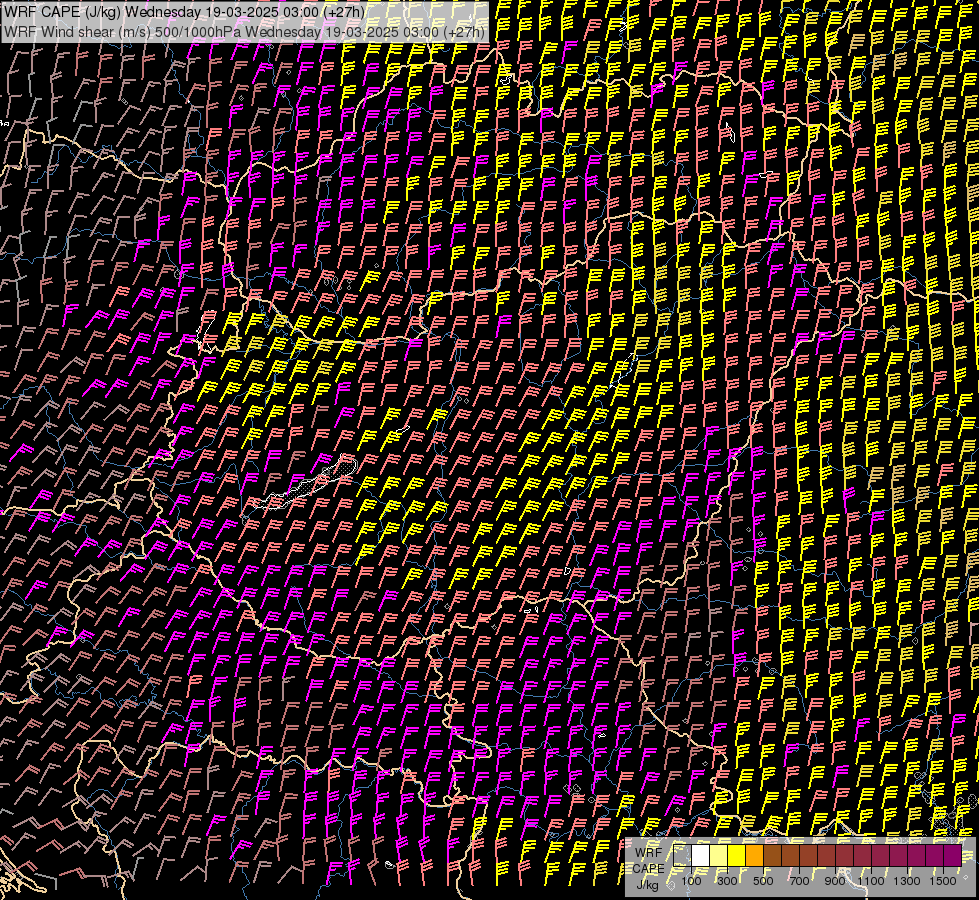Click the orange CAPE legend swatch
Image resolution: width=979 pixels, height=900 pixels.
tap(754, 856)
